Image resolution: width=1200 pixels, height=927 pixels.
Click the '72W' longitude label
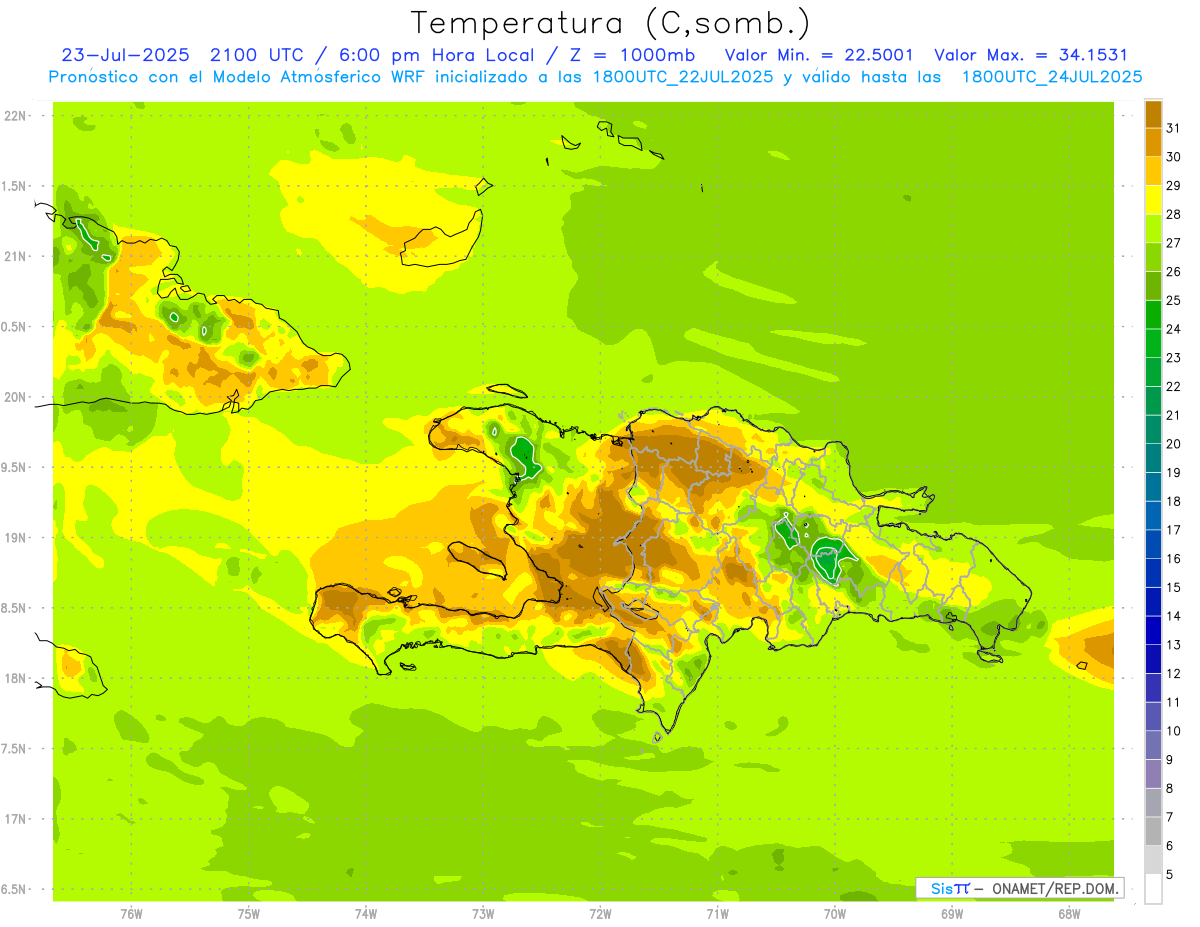pos(600,912)
